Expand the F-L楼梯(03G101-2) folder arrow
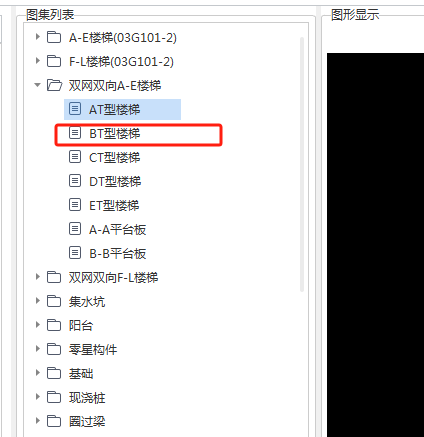The image size is (424, 437). (38, 61)
